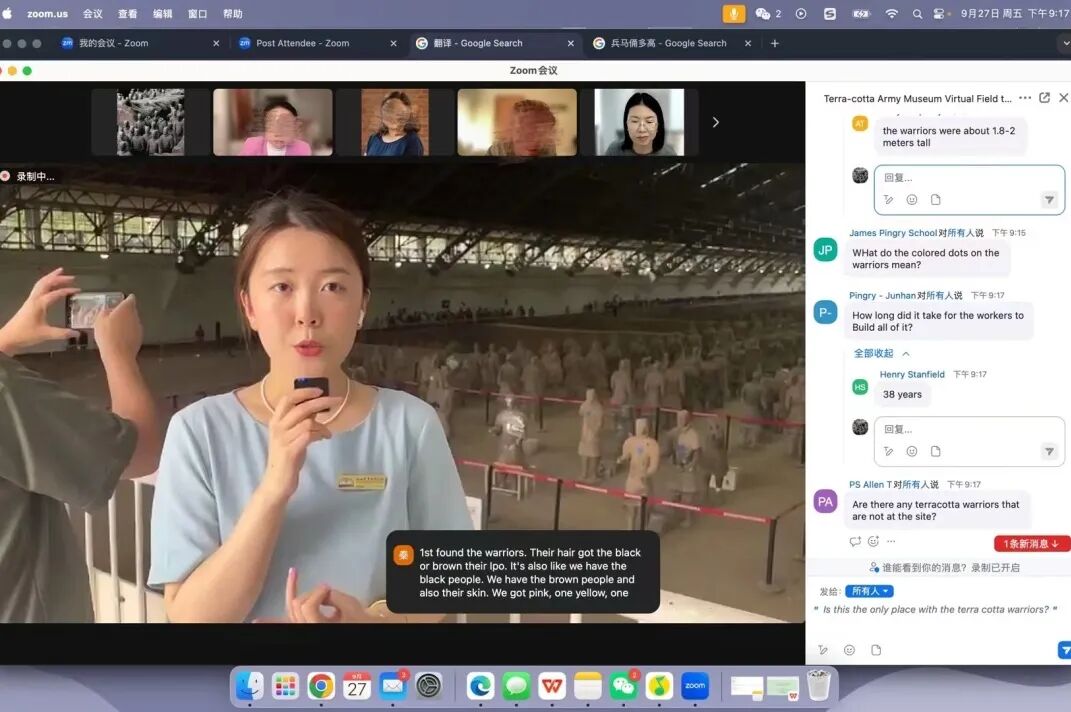Image resolution: width=1071 pixels, height=712 pixels.
Task: Select the terracotta warriors participant thumbnail
Action: pos(150,122)
